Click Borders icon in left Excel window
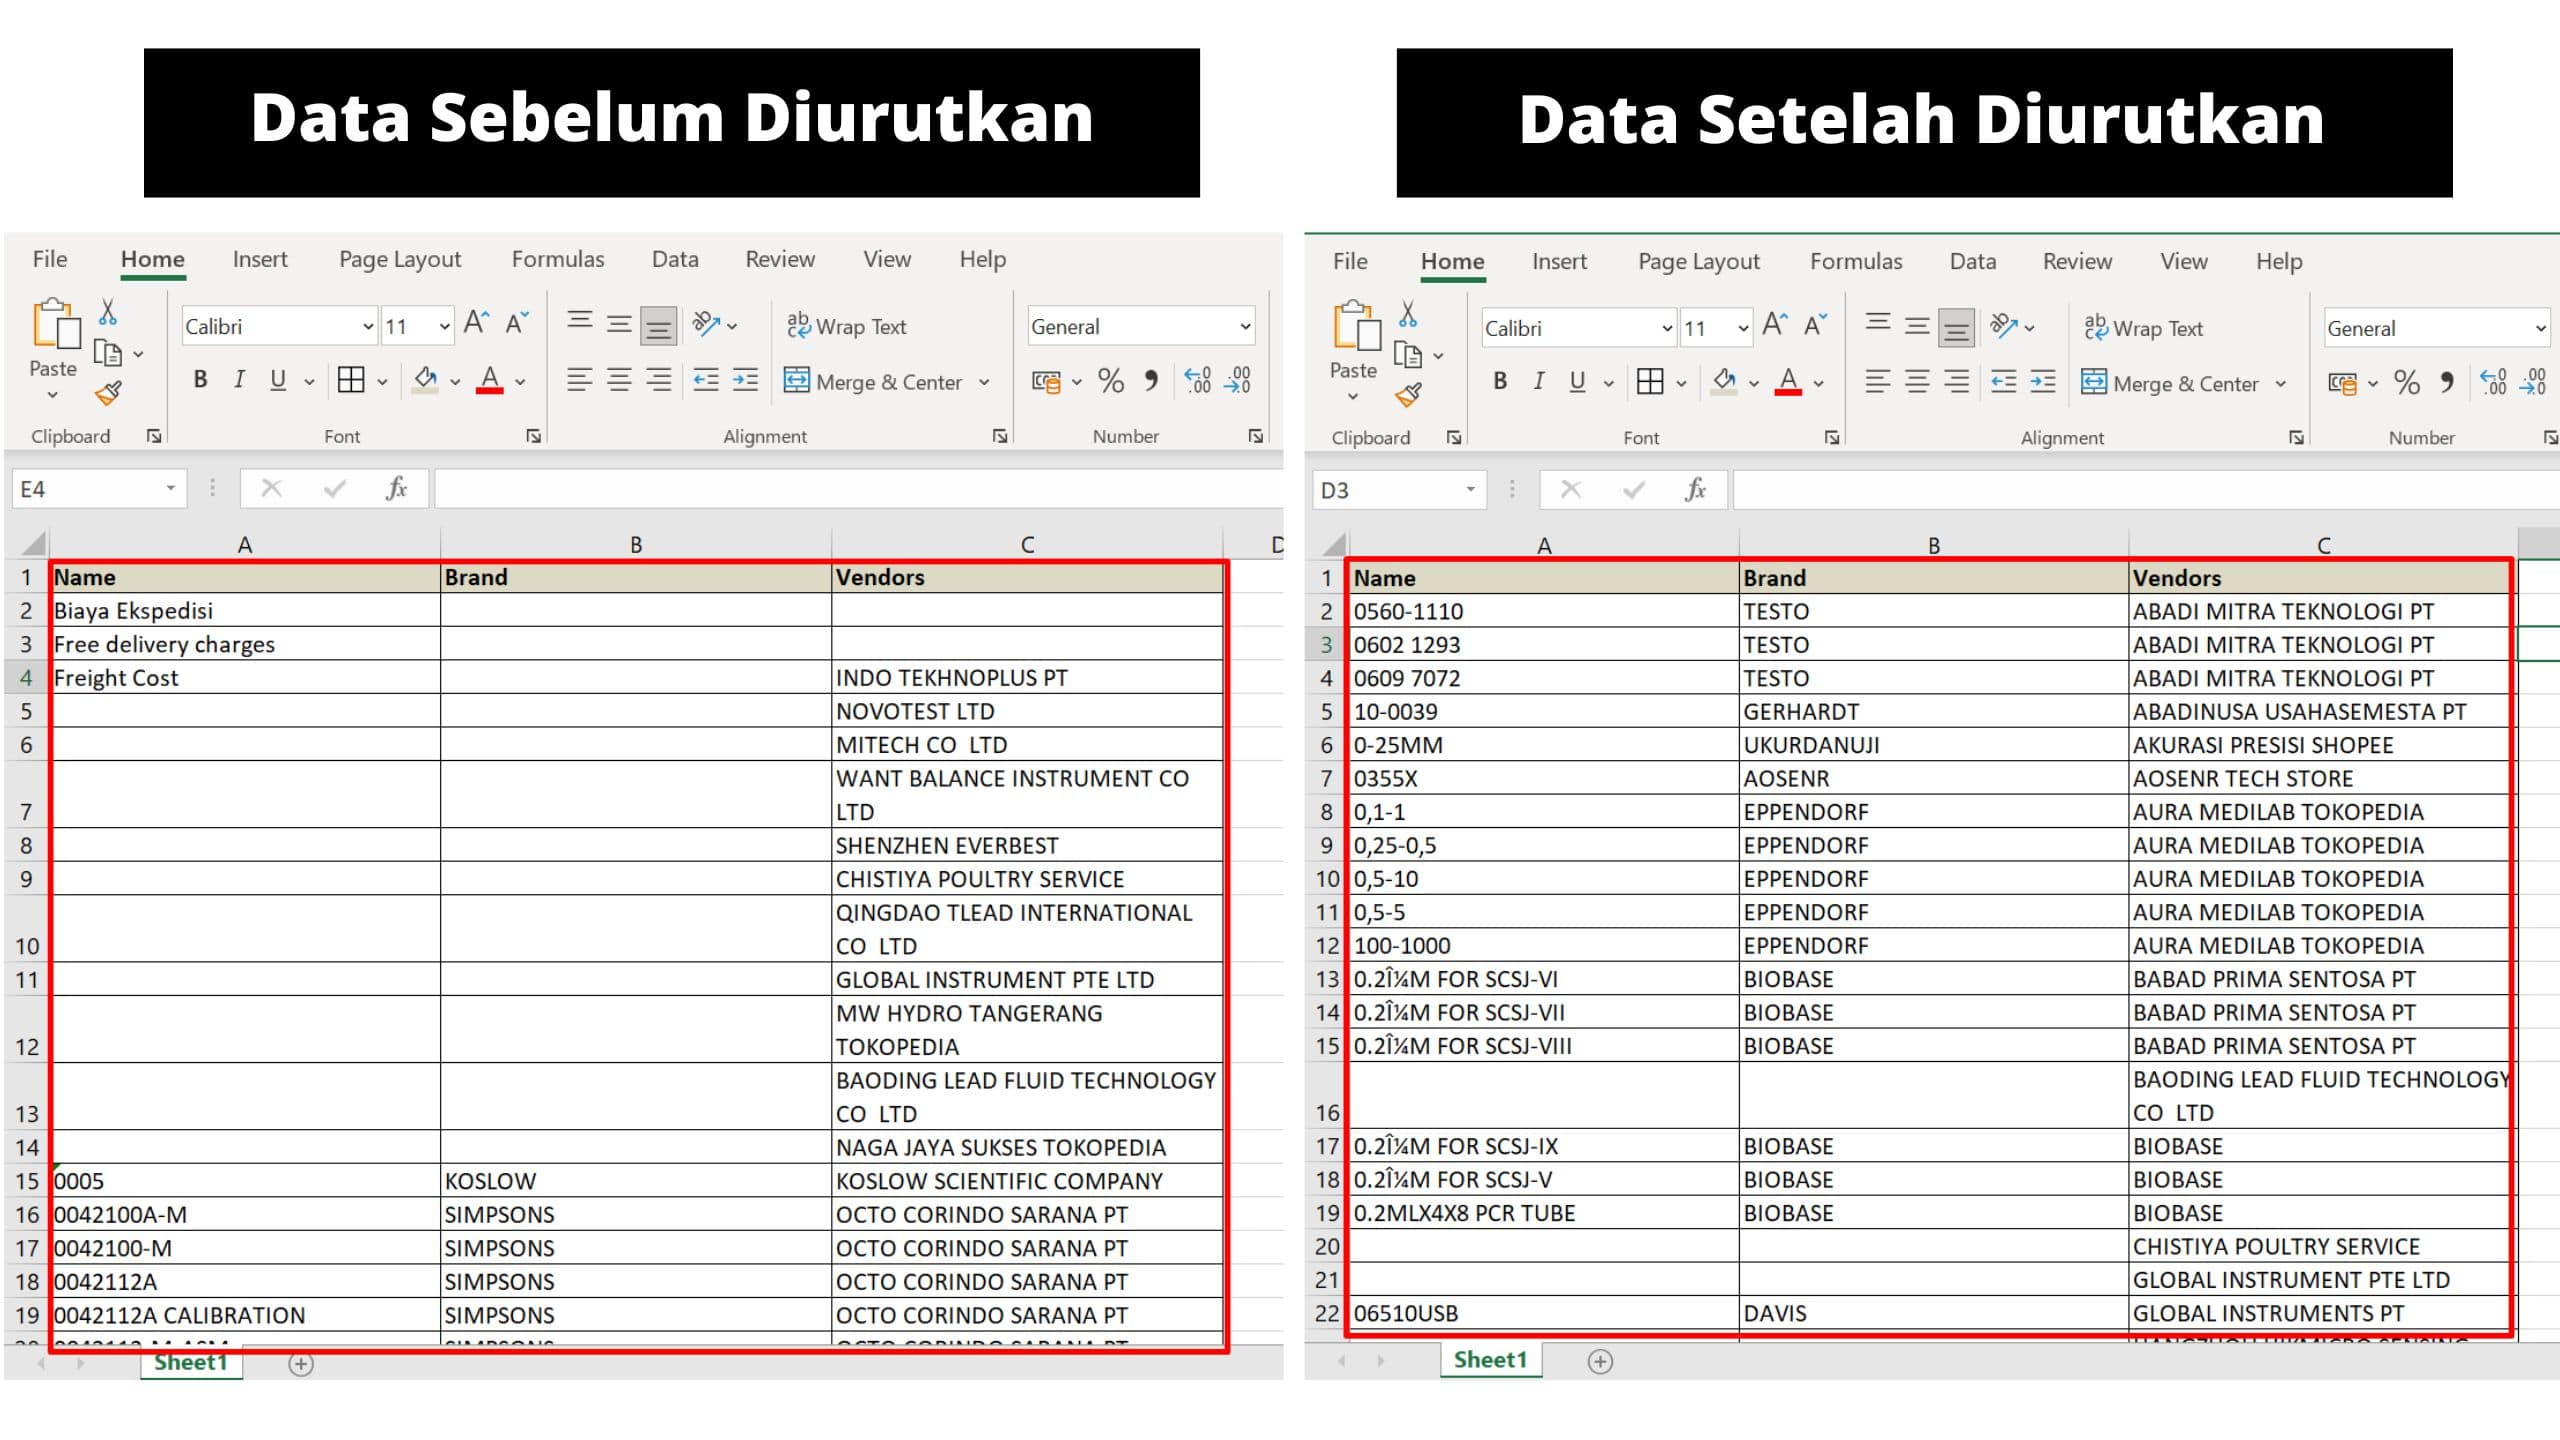Viewport: 2560px width, 1440px height. tap(351, 380)
